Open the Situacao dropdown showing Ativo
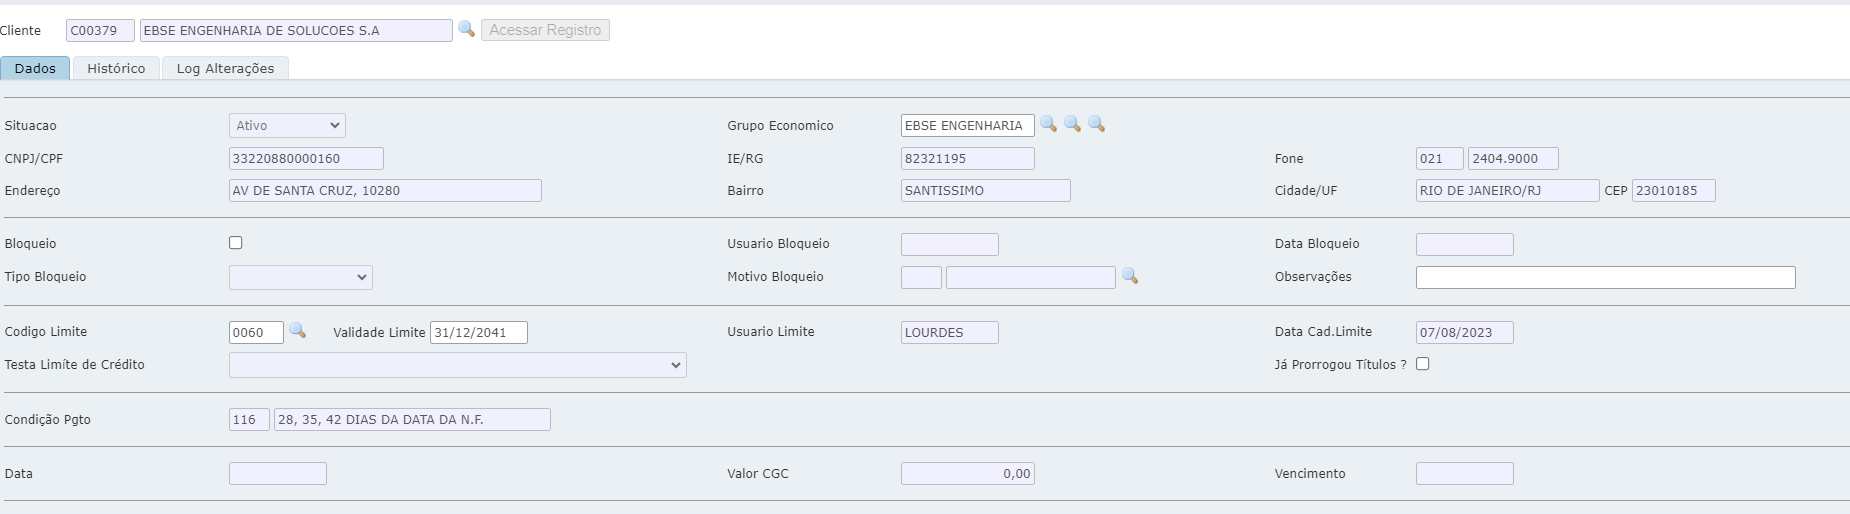 pyautogui.click(x=287, y=126)
